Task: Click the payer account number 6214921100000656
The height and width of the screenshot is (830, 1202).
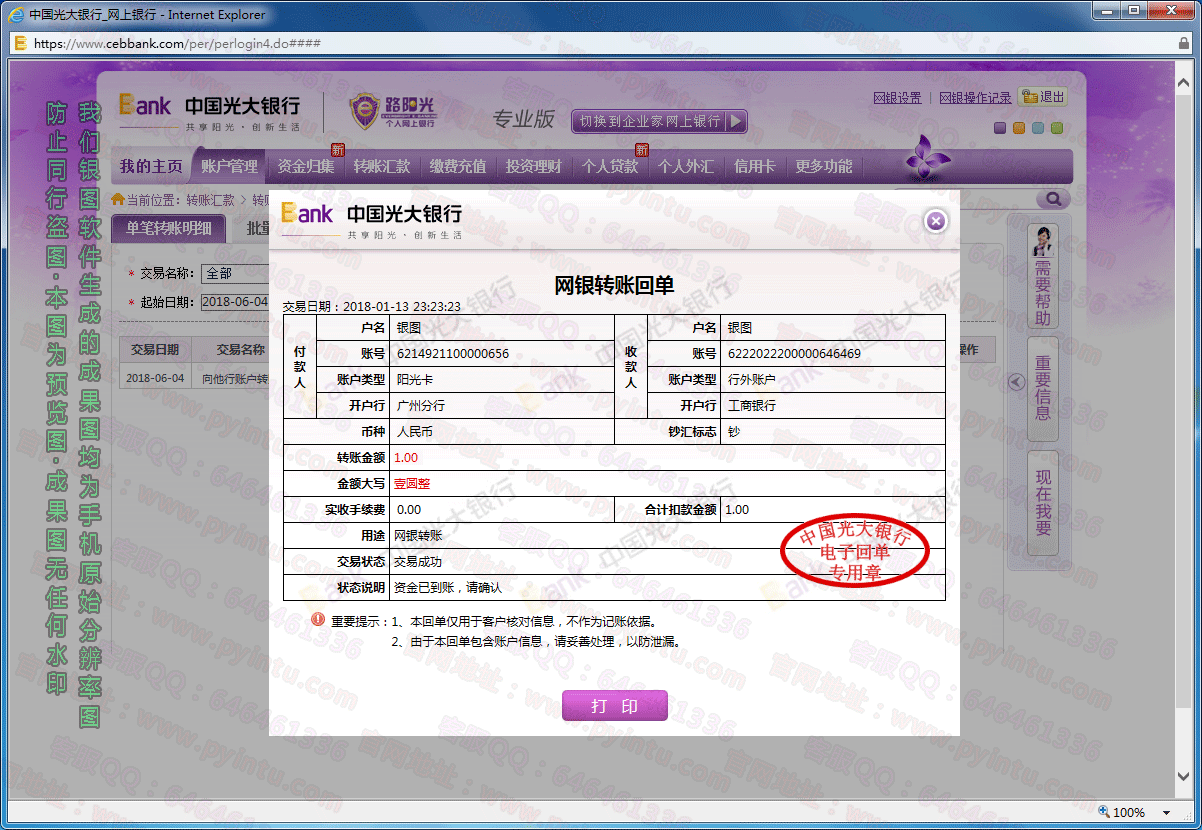Action: [453, 354]
